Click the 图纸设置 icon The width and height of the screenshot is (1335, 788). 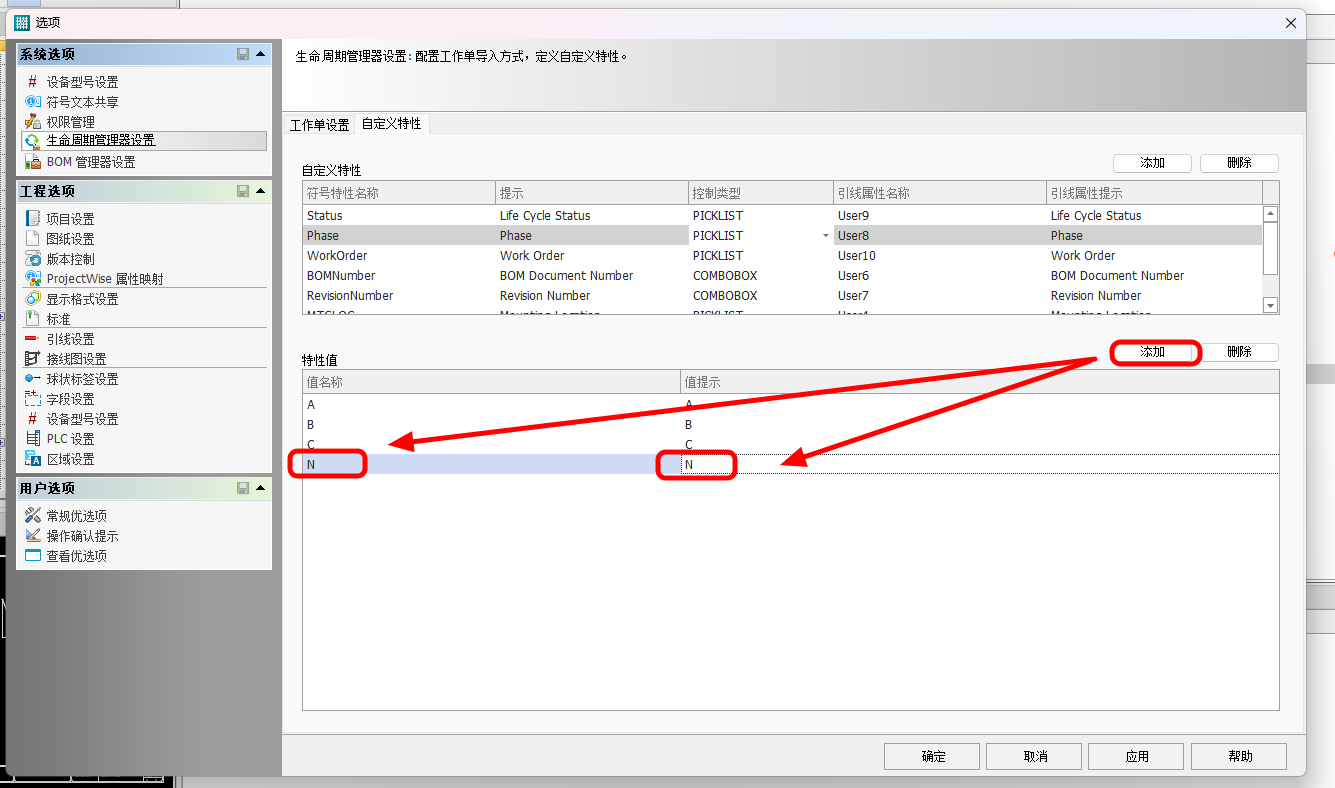click(32, 239)
